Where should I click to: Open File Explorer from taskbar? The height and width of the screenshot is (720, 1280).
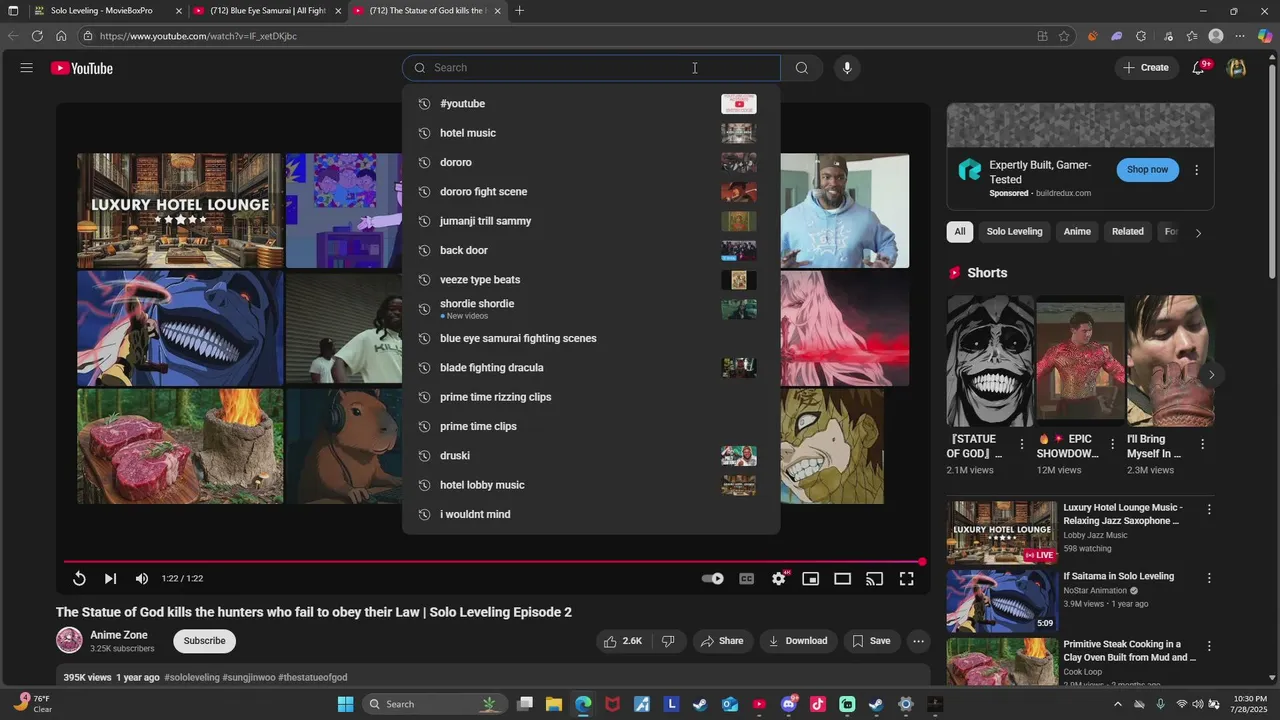554,704
